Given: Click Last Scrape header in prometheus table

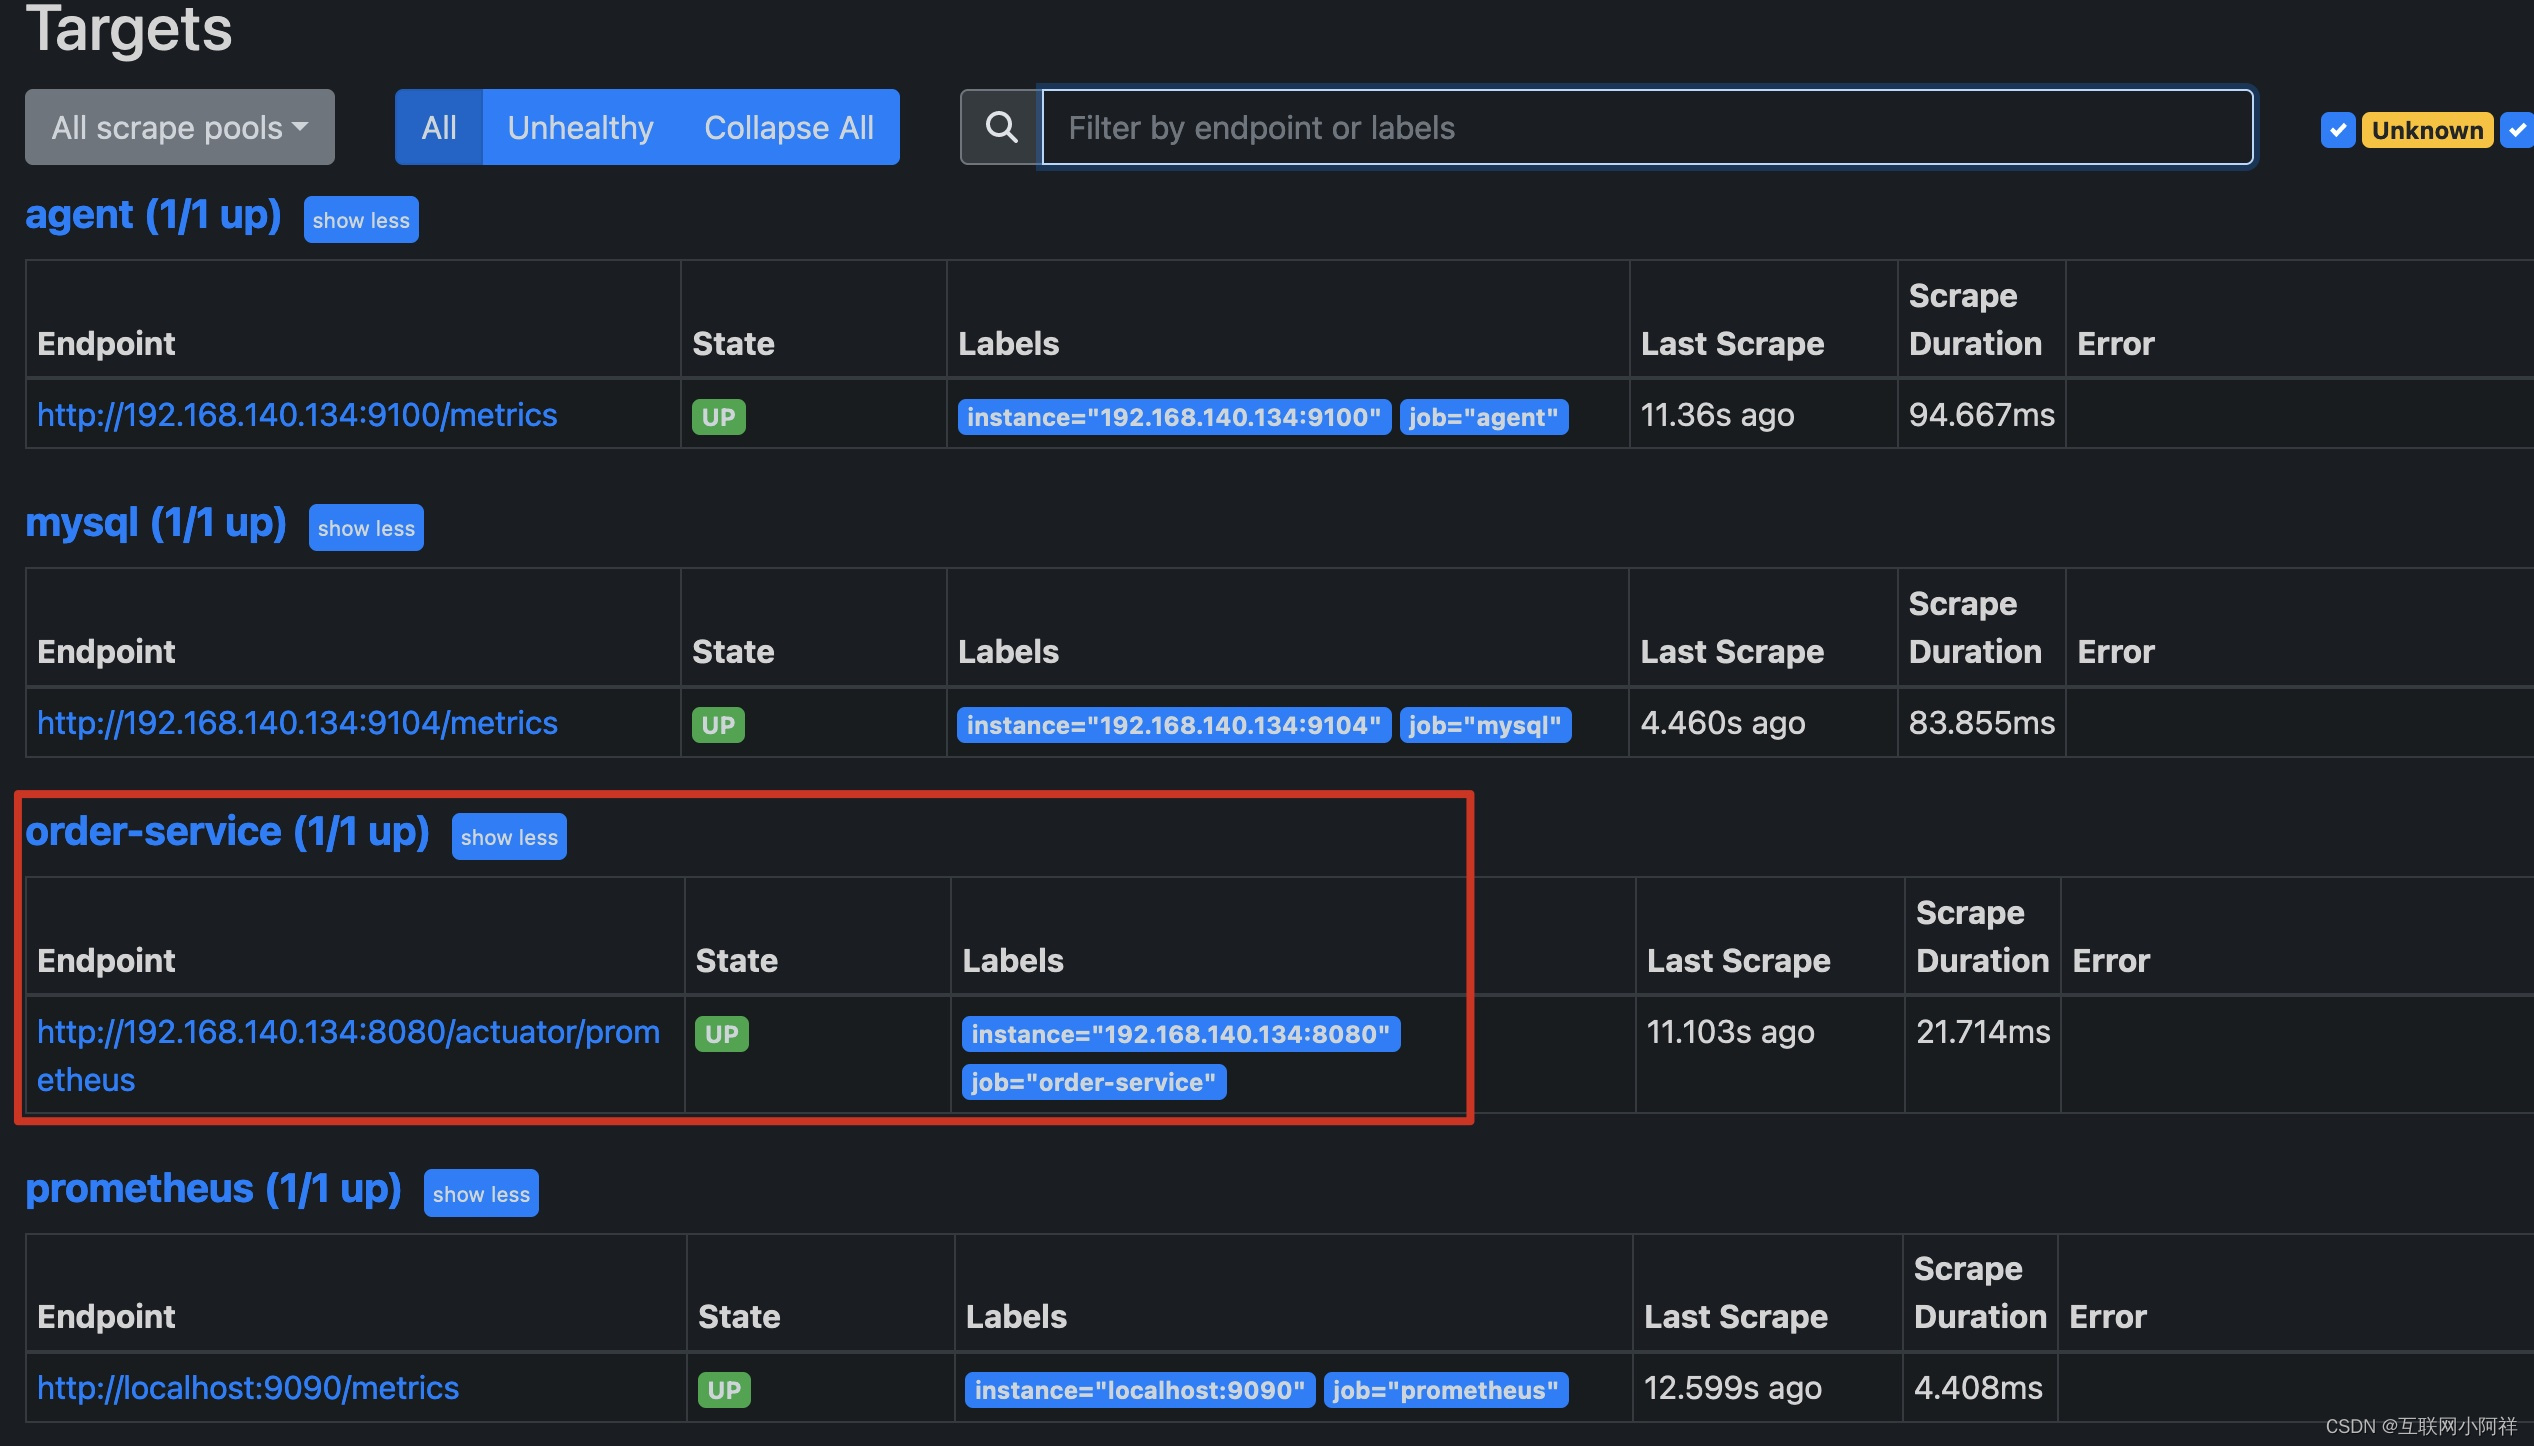Looking at the screenshot, I should click(x=1736, y=1317).
